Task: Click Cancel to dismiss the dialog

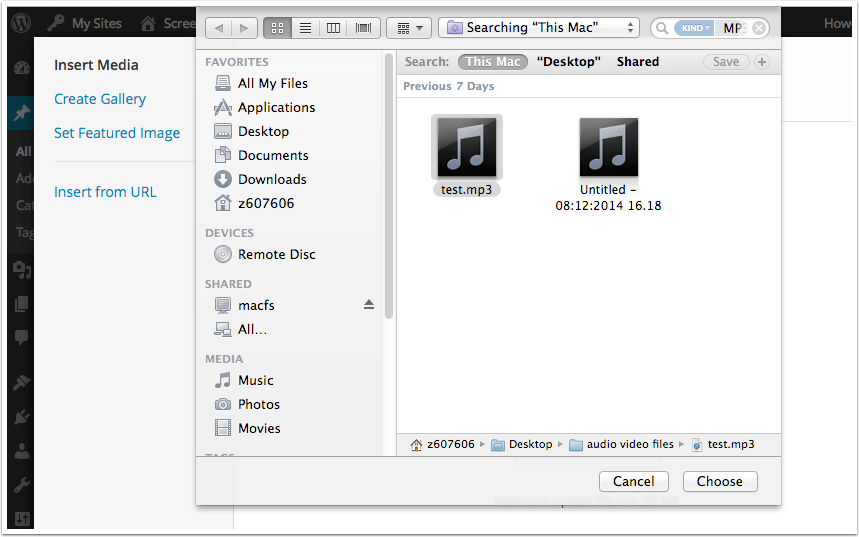Action: 633,481
